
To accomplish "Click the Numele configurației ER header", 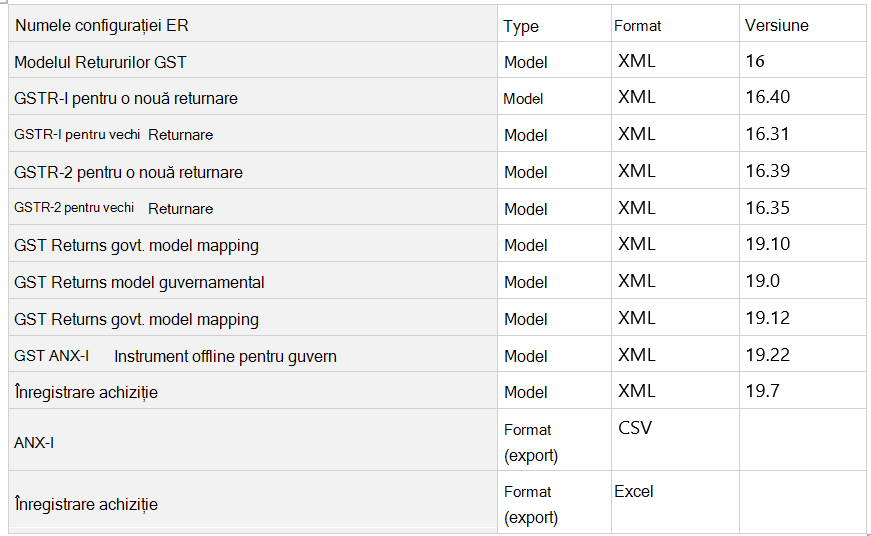I will click(102, 26).
